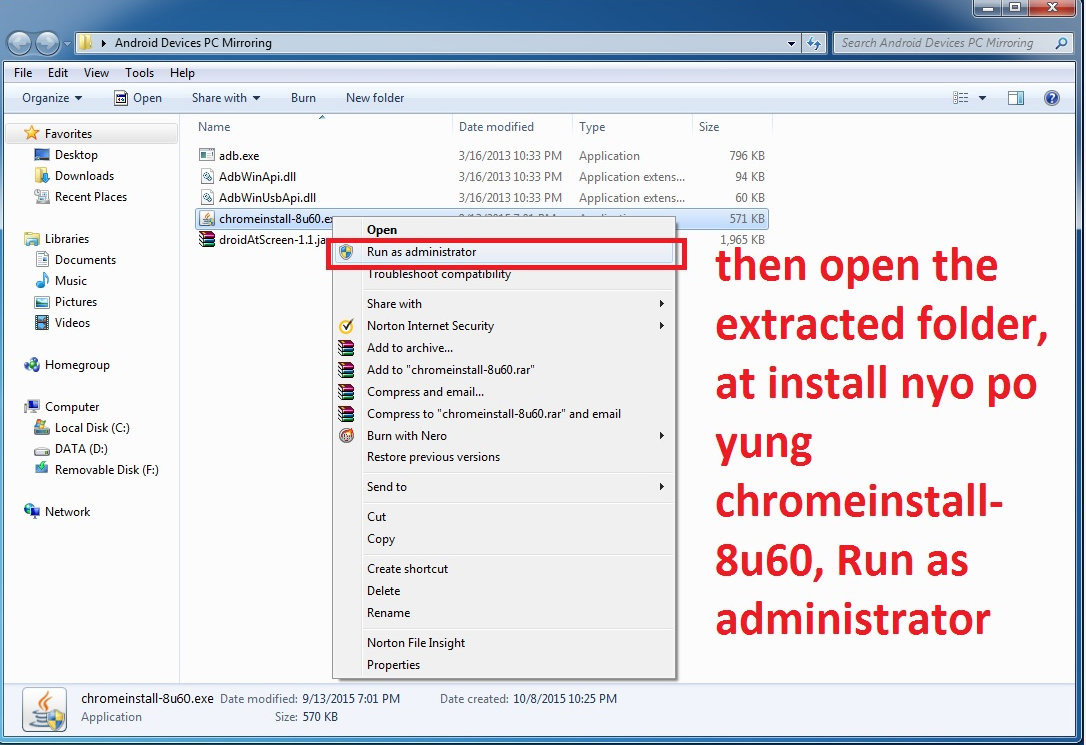
Task: Choose Add to archive...
Action: [x=504, y=348]
